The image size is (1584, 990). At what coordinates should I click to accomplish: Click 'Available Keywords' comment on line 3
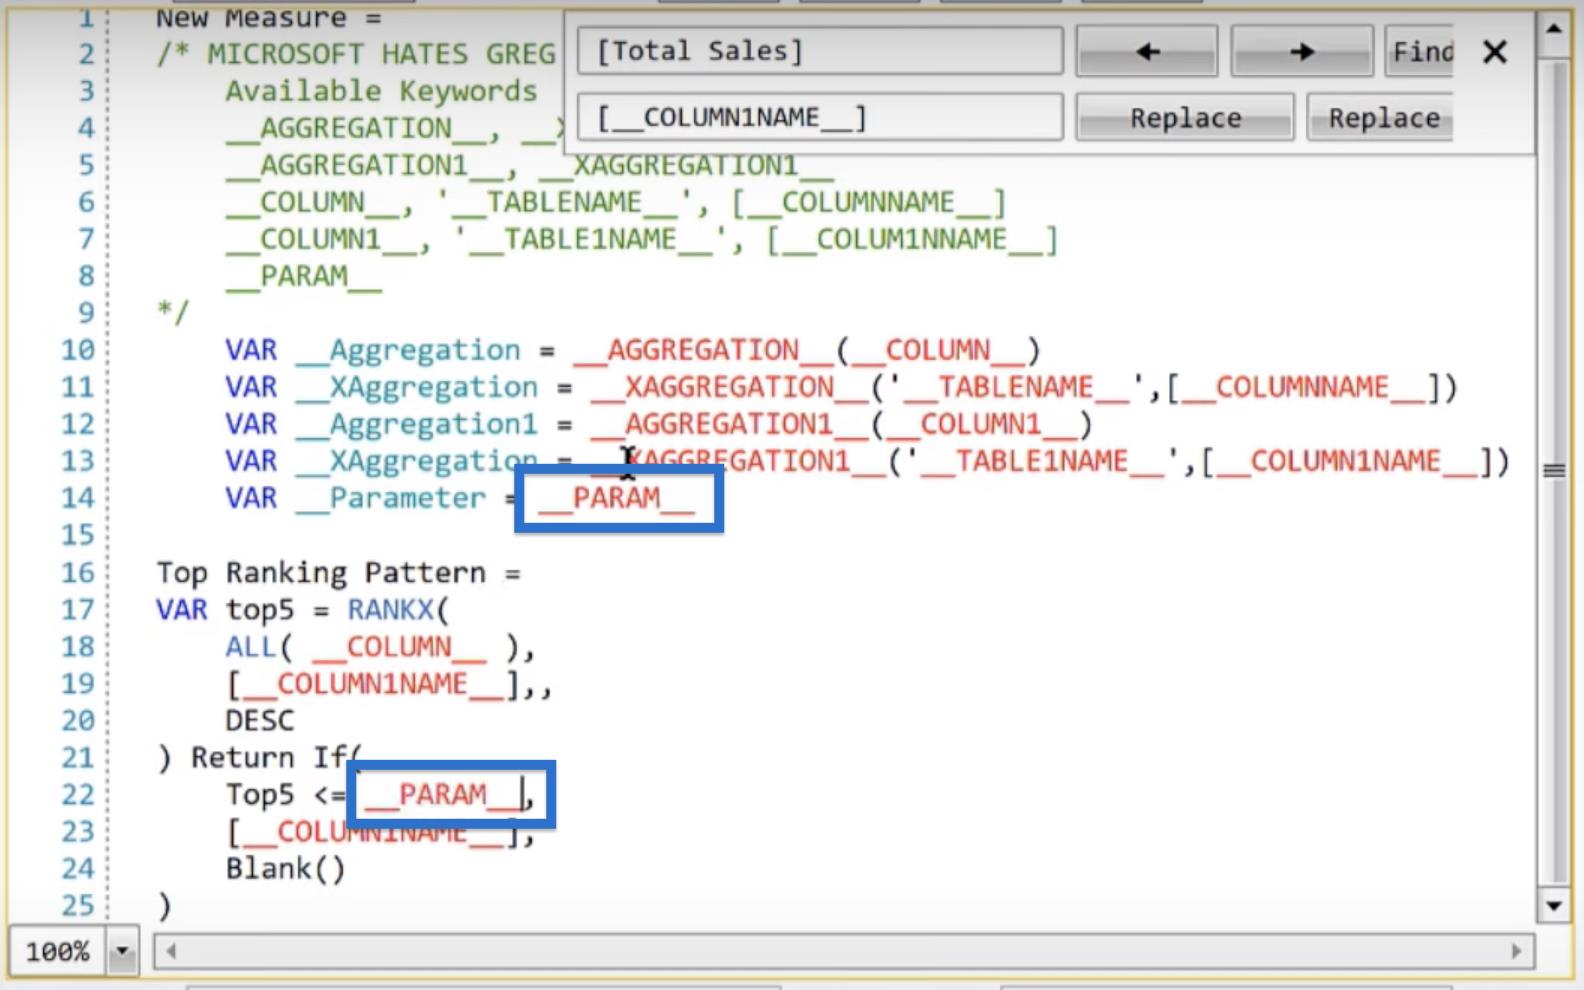coord(381,91)
